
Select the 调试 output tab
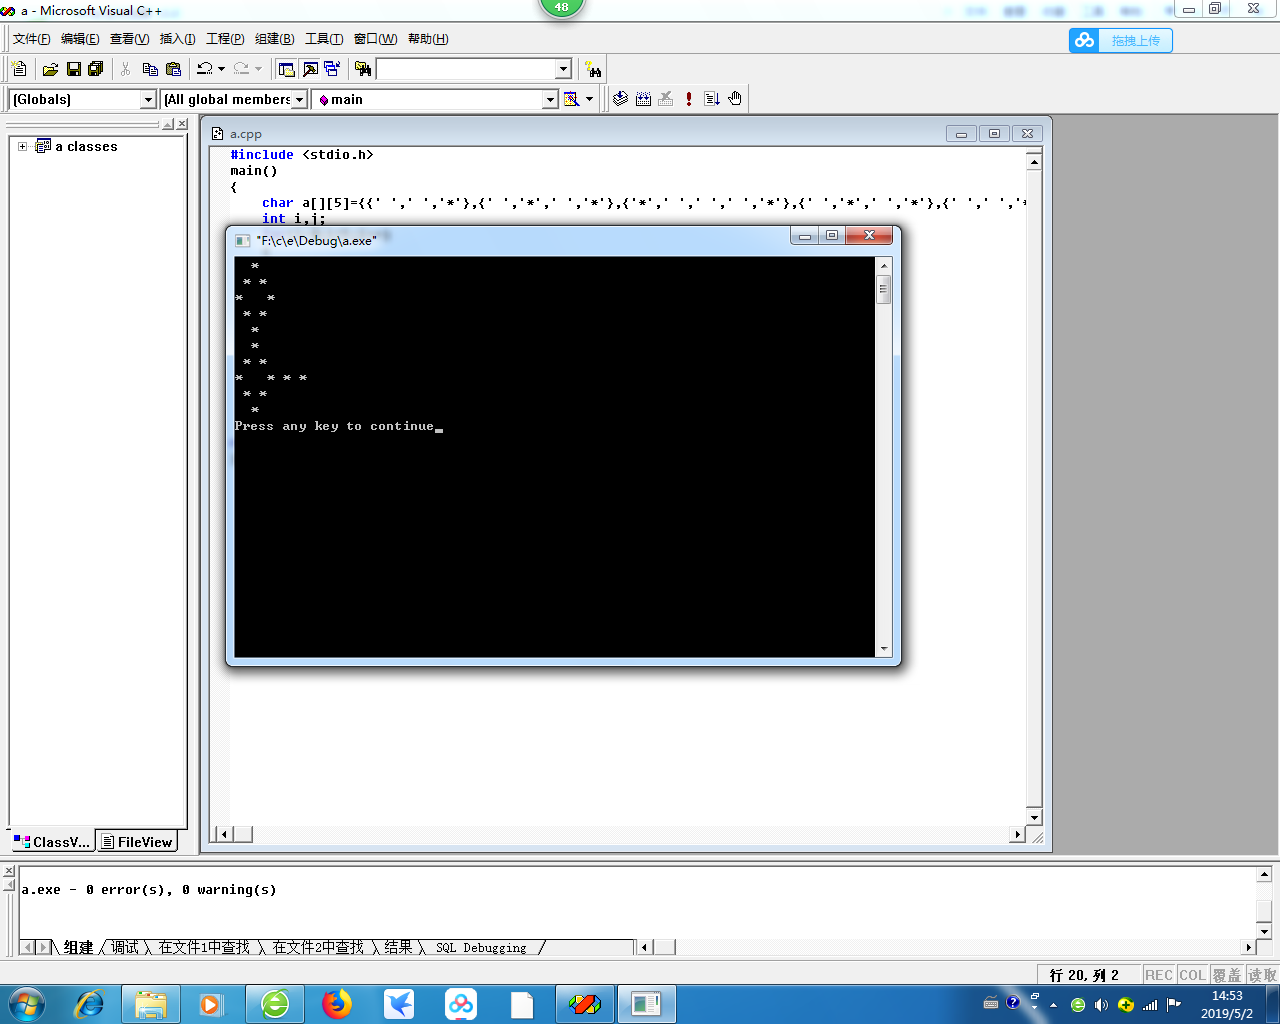point(125,947)
